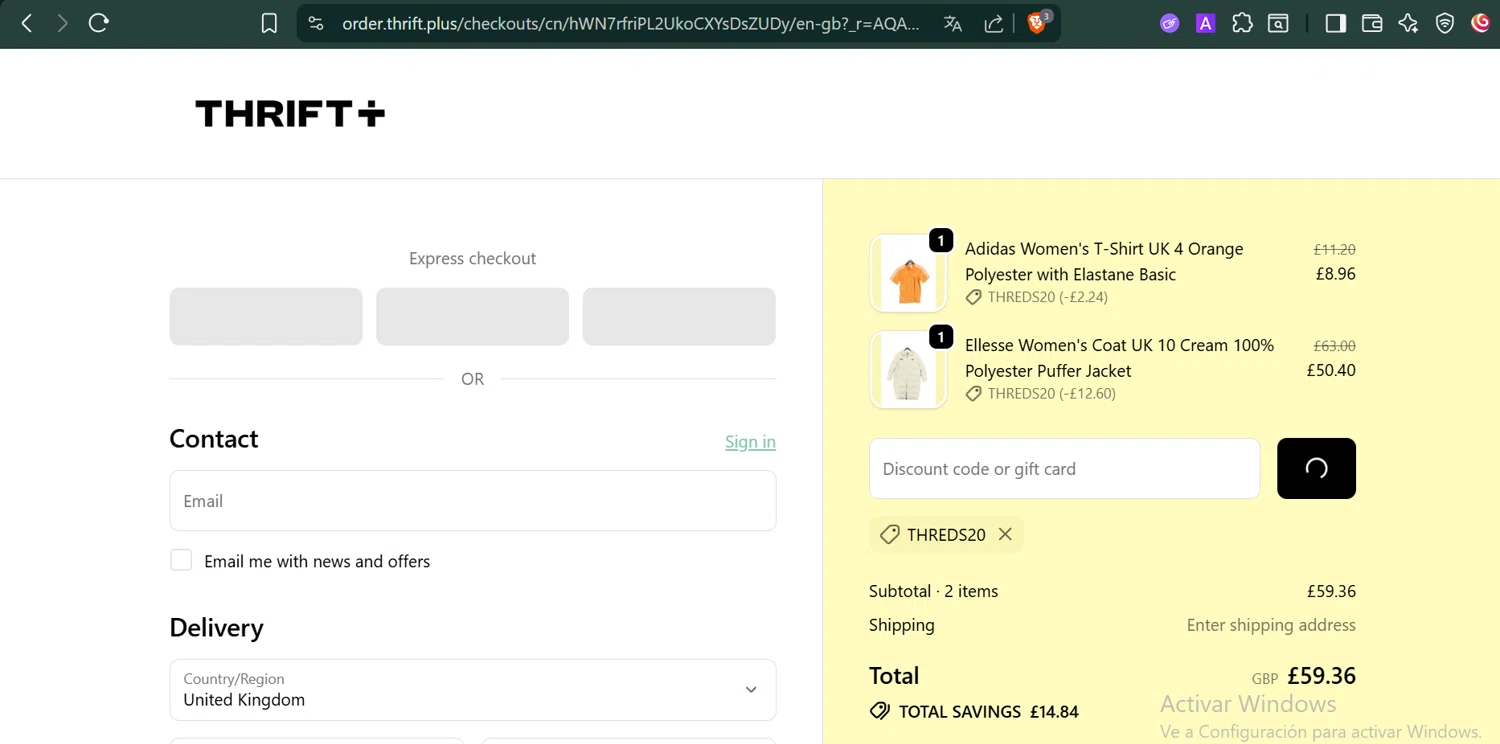Image resolution: width=1500 pixels, height=744 pixels.
Task: Click THREDS20 (-£12.60) discount line
Action: pos(1041,393)
